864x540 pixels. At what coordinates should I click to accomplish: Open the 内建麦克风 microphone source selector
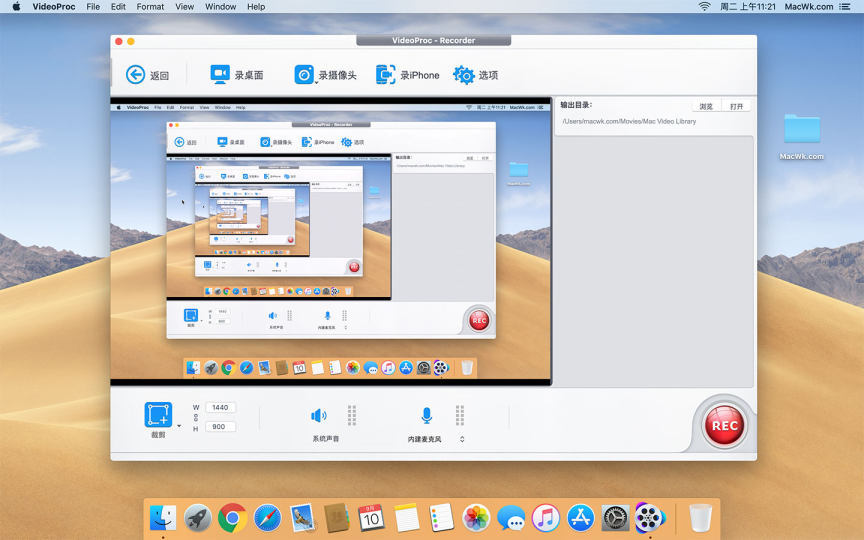pyautogui.click(x=462, y=439)
